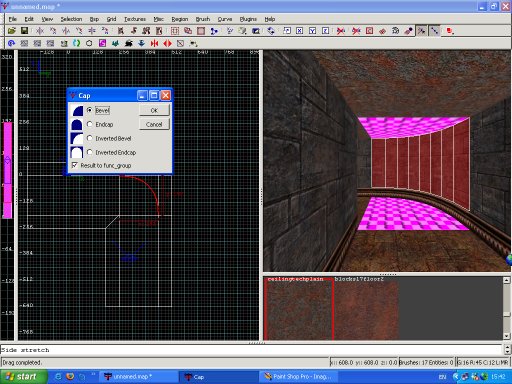Confirm the Cap dialog with OK

tap(154, 110)
